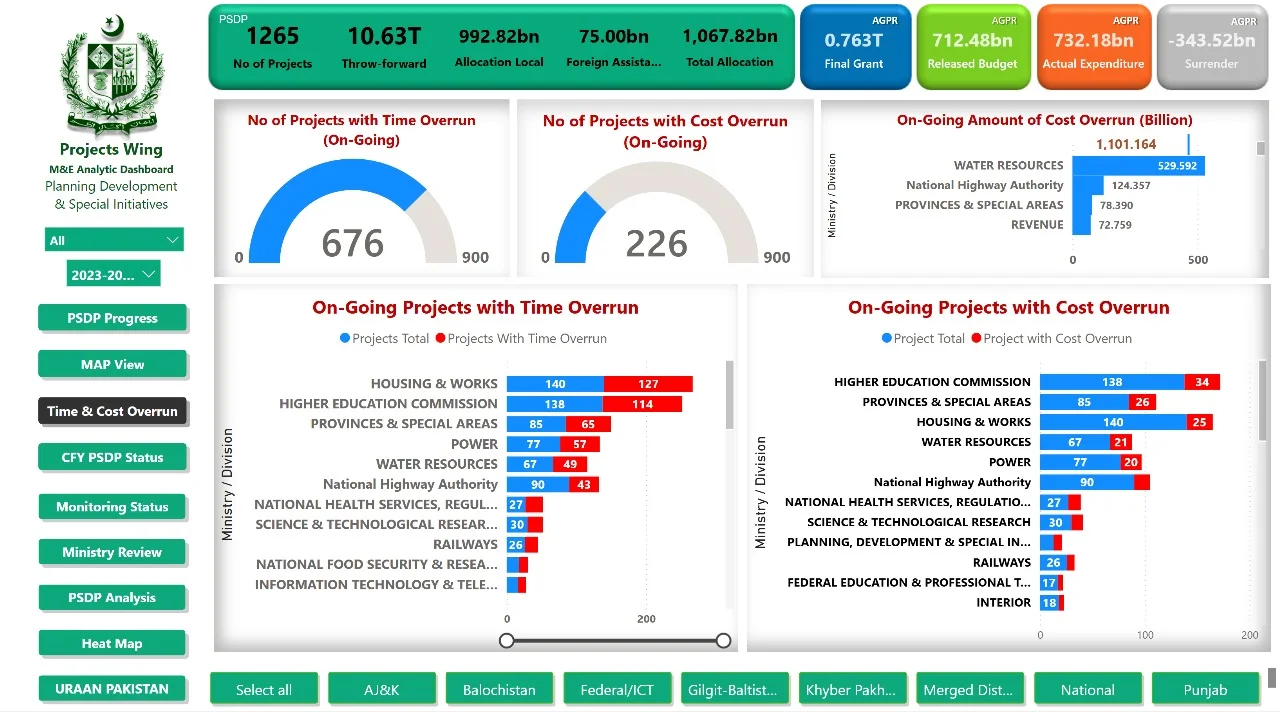Screen dimensions: 1280x712
Task: Open the 'All' filter dropdown
Action: tap(114, 240)
